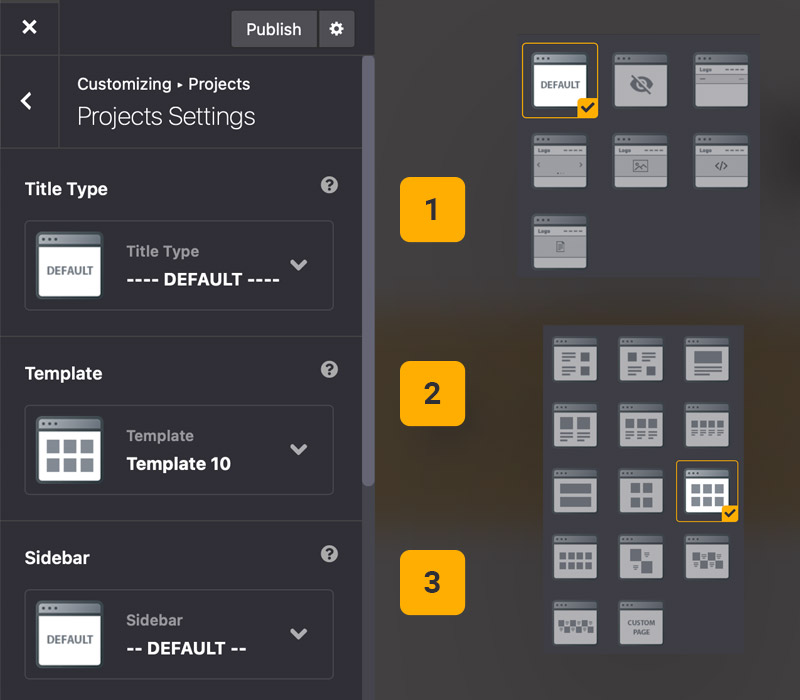Viewport: 800px width, 700px height.
Task: Select the checked DEFAULT title type option
Action: [x=560, y=81]
